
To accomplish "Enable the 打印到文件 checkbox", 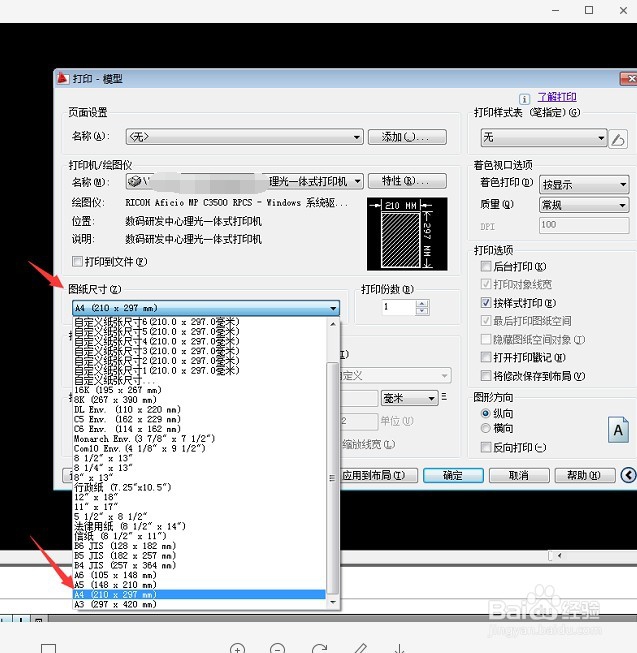I will point(77,262).
